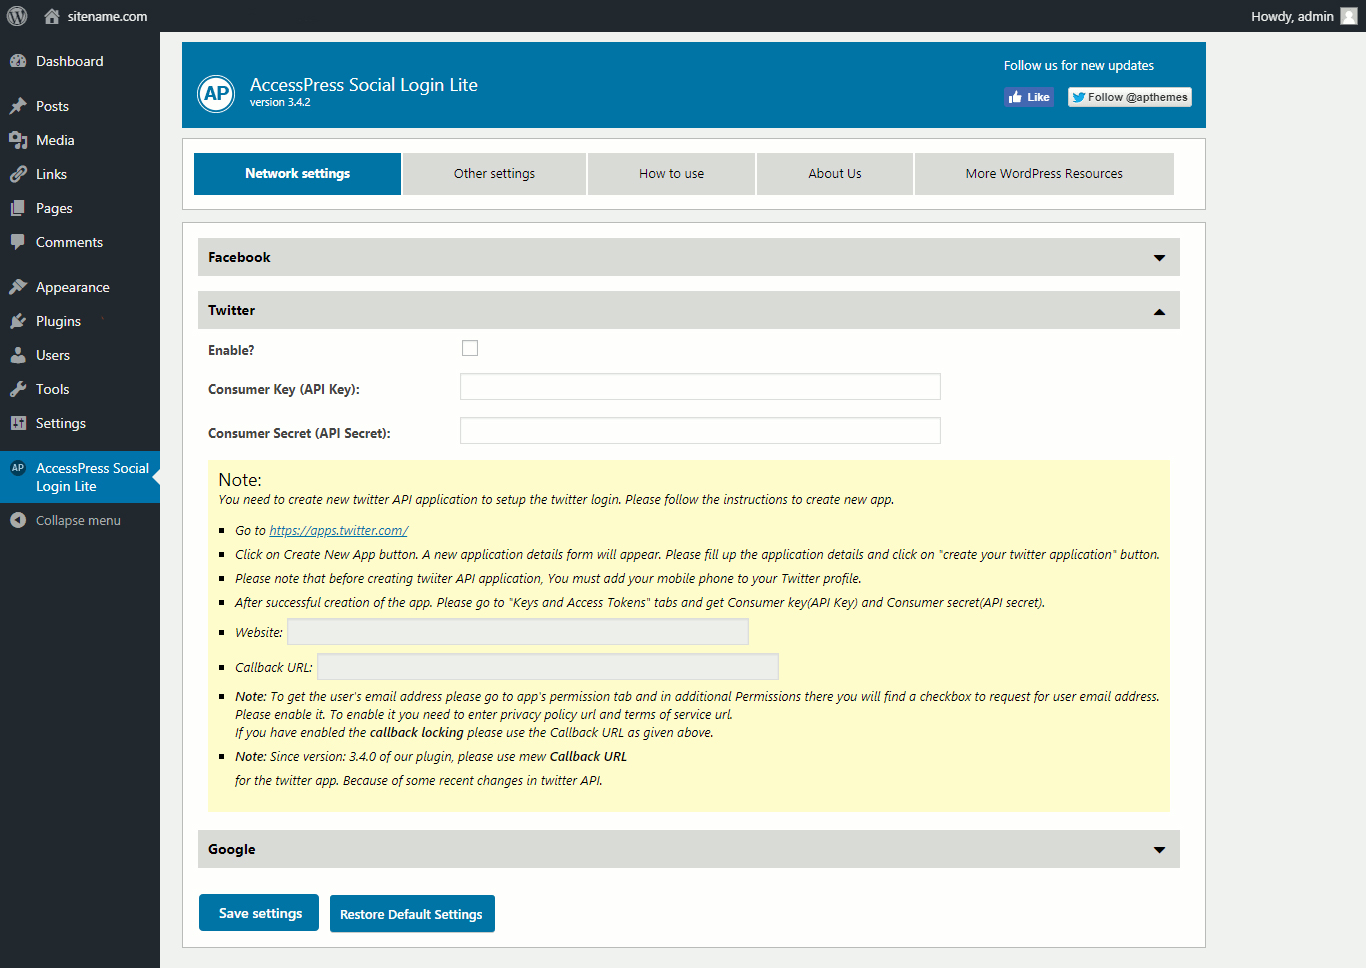Viewport: 1366px width, 968px height.
Task: Click the Plugins plug icon
Action: coord(18,321)
